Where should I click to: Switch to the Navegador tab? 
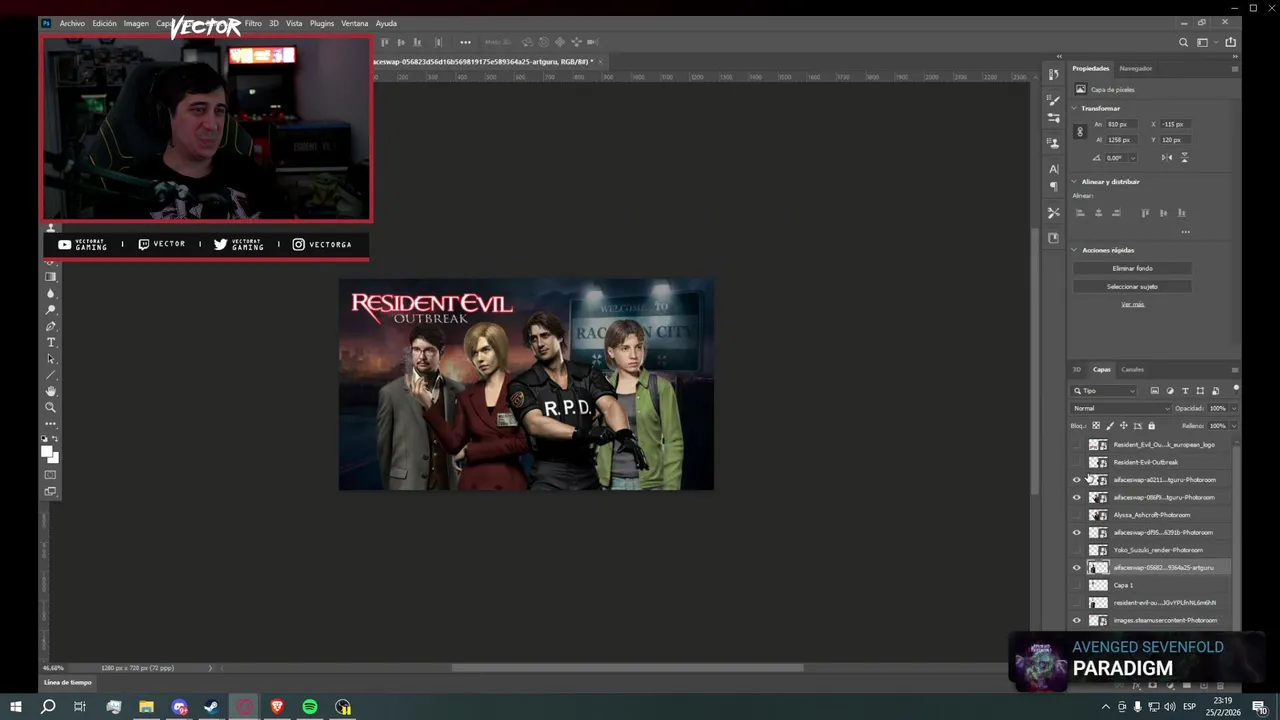(1136, 68)
